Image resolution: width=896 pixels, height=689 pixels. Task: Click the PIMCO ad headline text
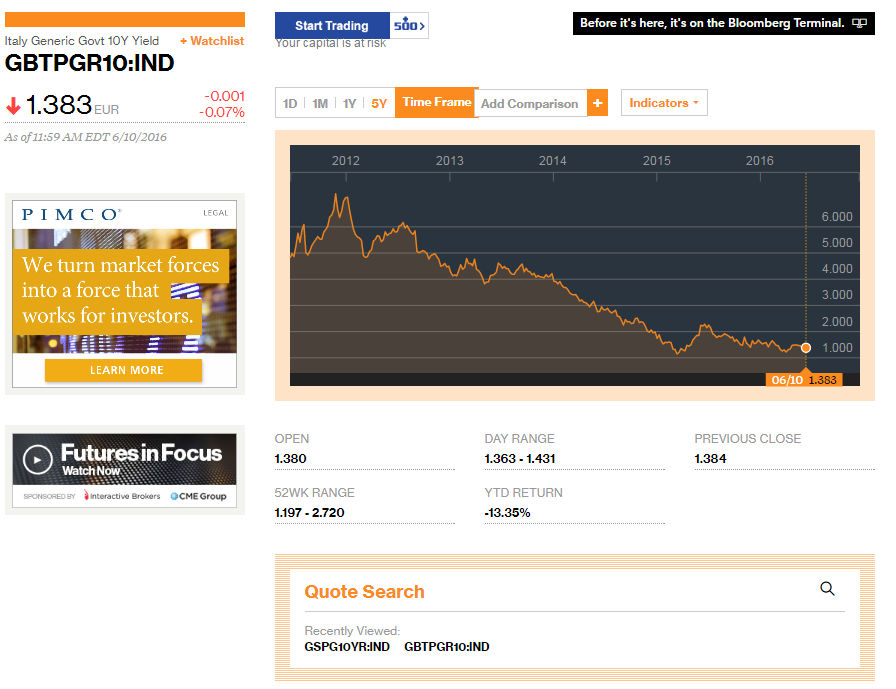pos(119,290)
